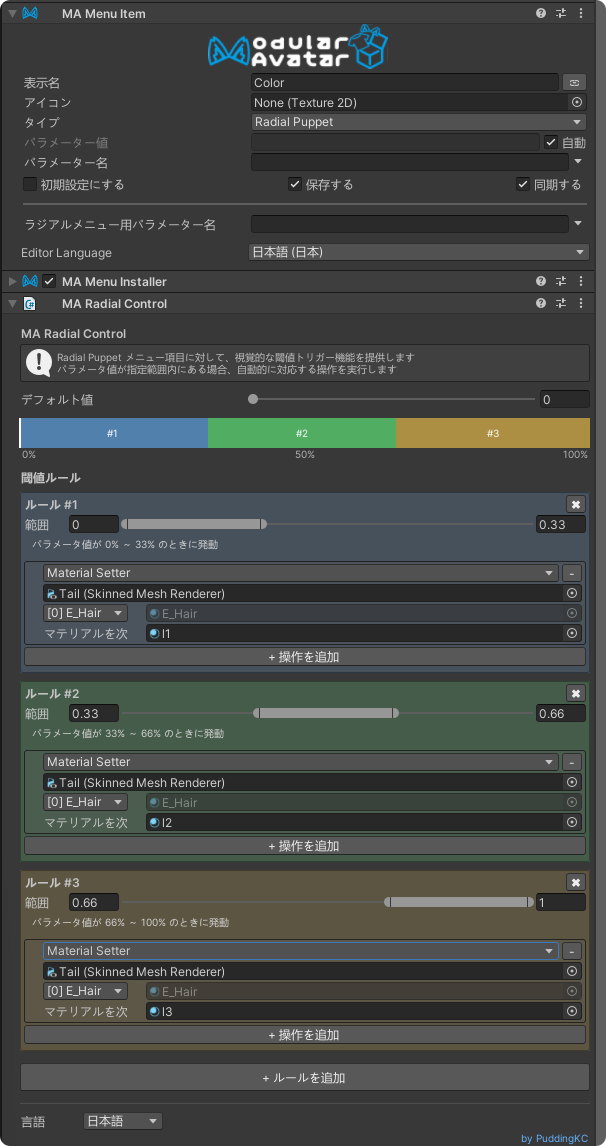The height and width of the screenshot is (1146, 606).
Task: Open more options menu of MA Radial Control
Action: click(581, 303)
